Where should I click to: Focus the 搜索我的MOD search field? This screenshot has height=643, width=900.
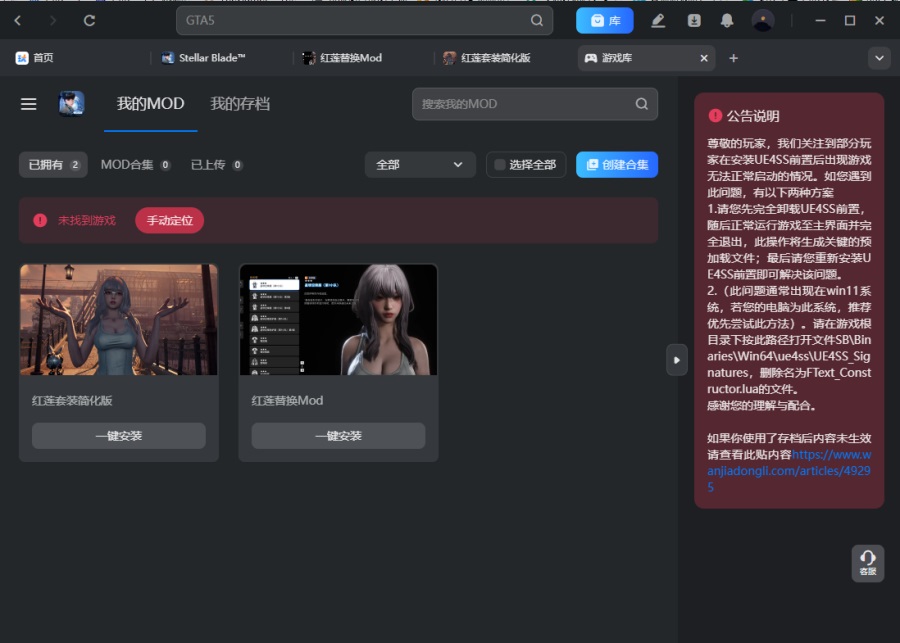(x=535, y=104)
